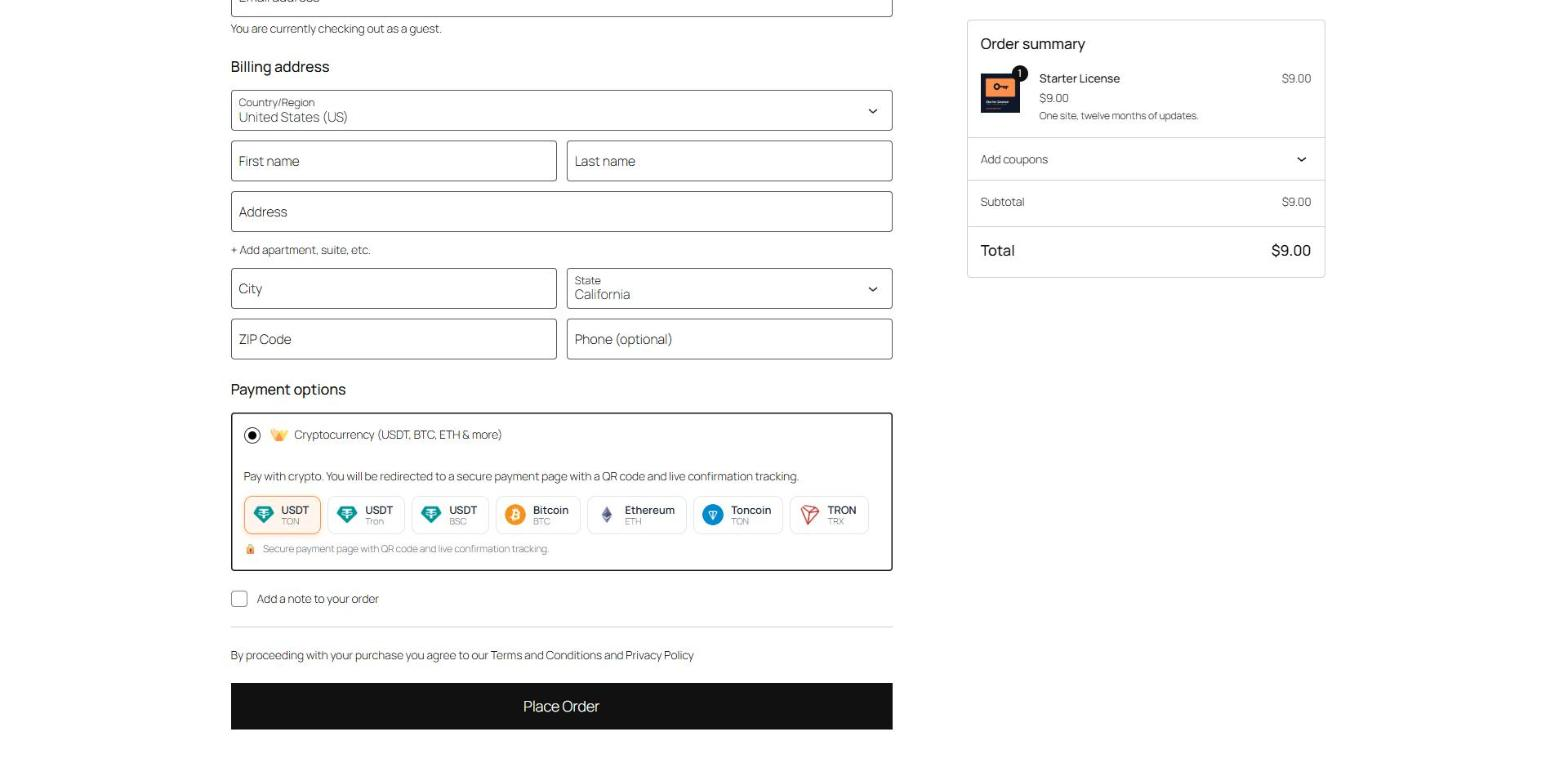Click the ZIP Code field
Viewport: 1550px width, 772px height.
(393, 339)
